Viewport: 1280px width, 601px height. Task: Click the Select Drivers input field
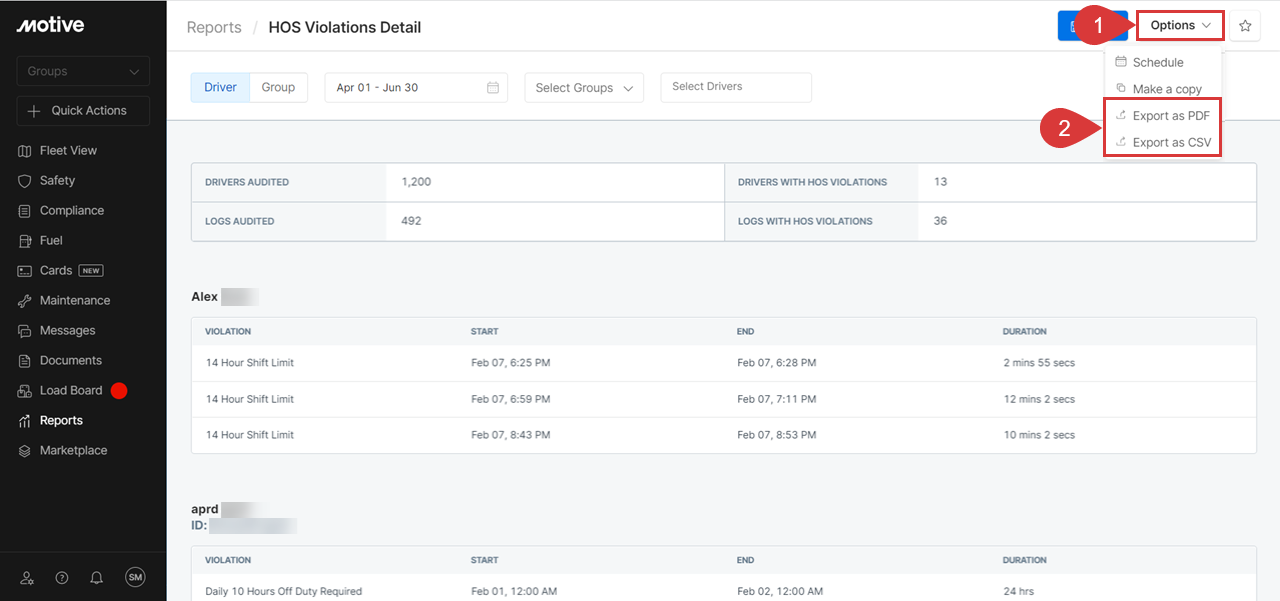[x=736, y=87]
